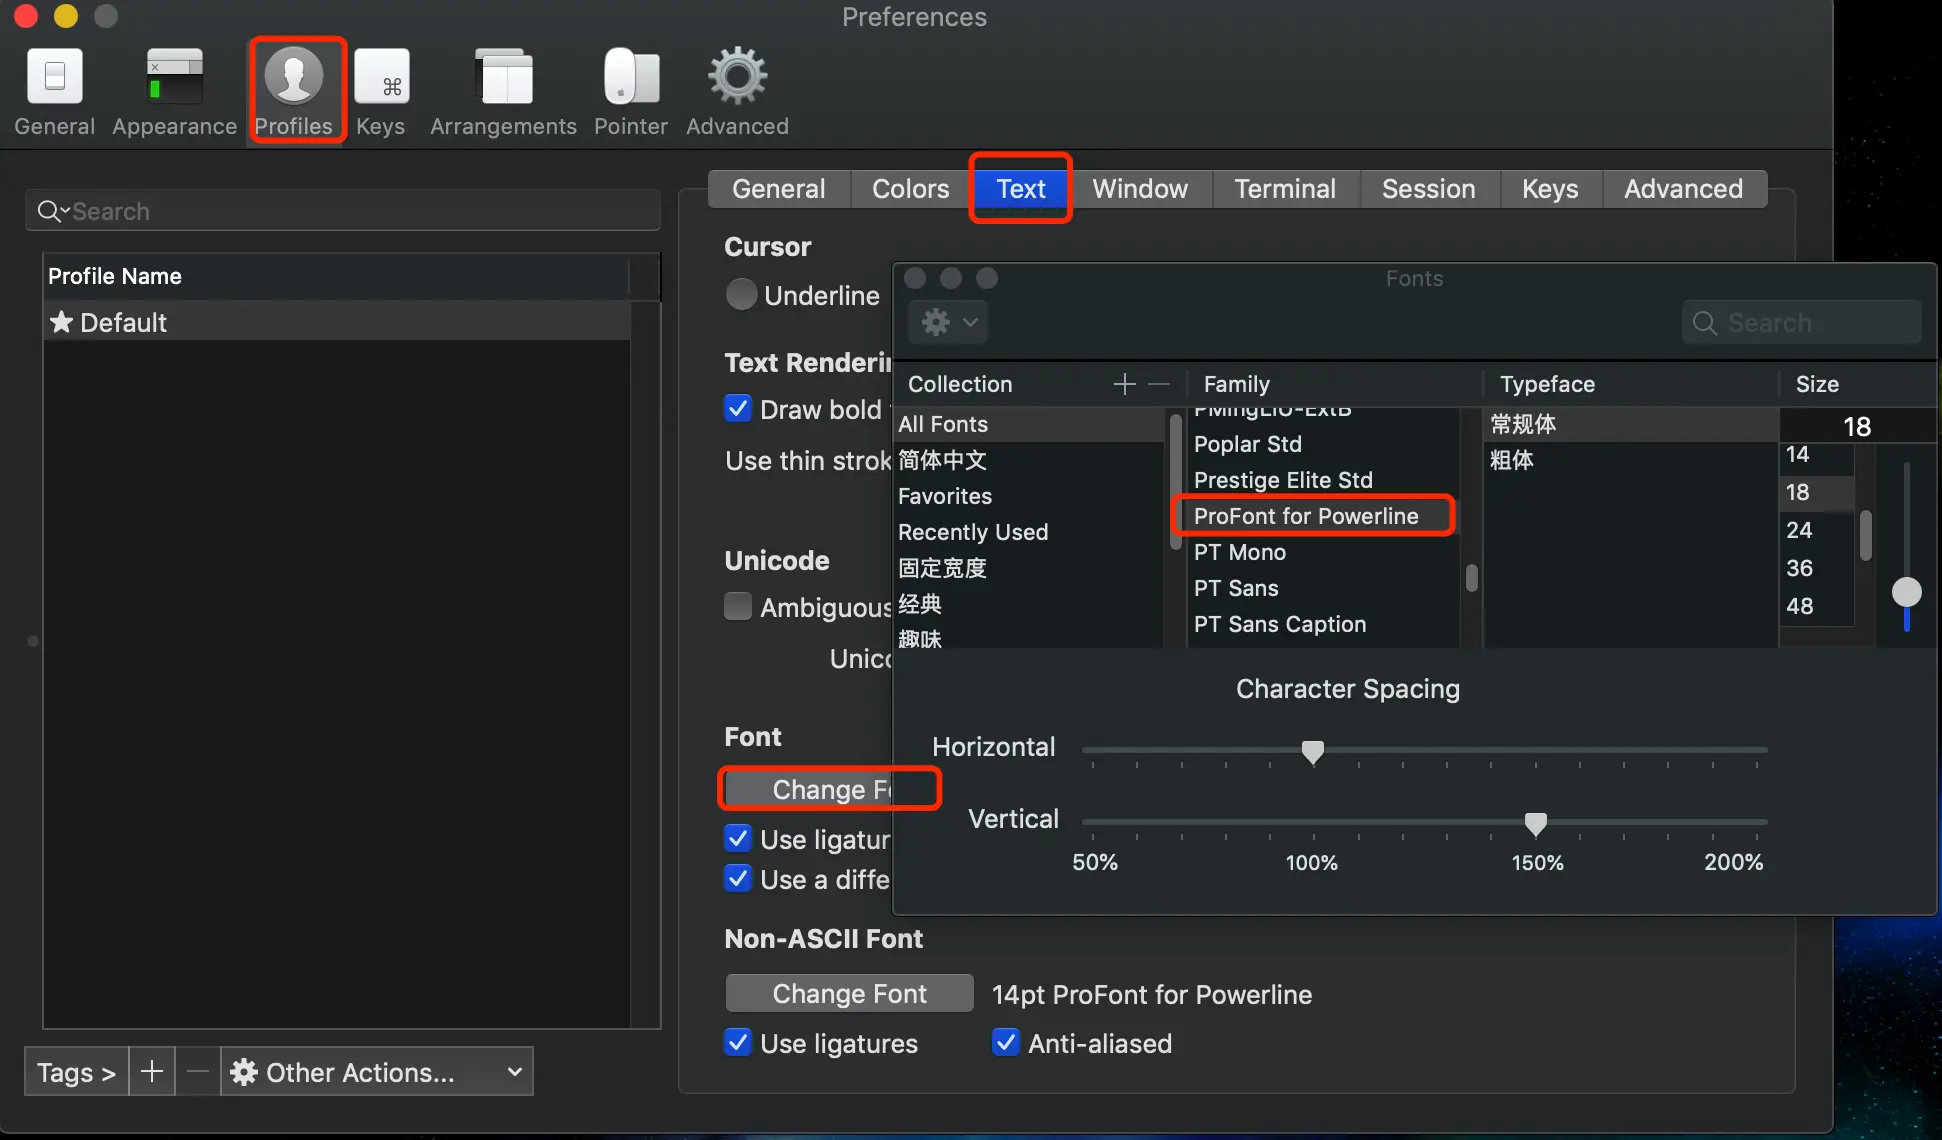This screenshot has width=1942, height=1140.
Task: Click the Horizontal character spacing slider
Action: pos(1313,750)
